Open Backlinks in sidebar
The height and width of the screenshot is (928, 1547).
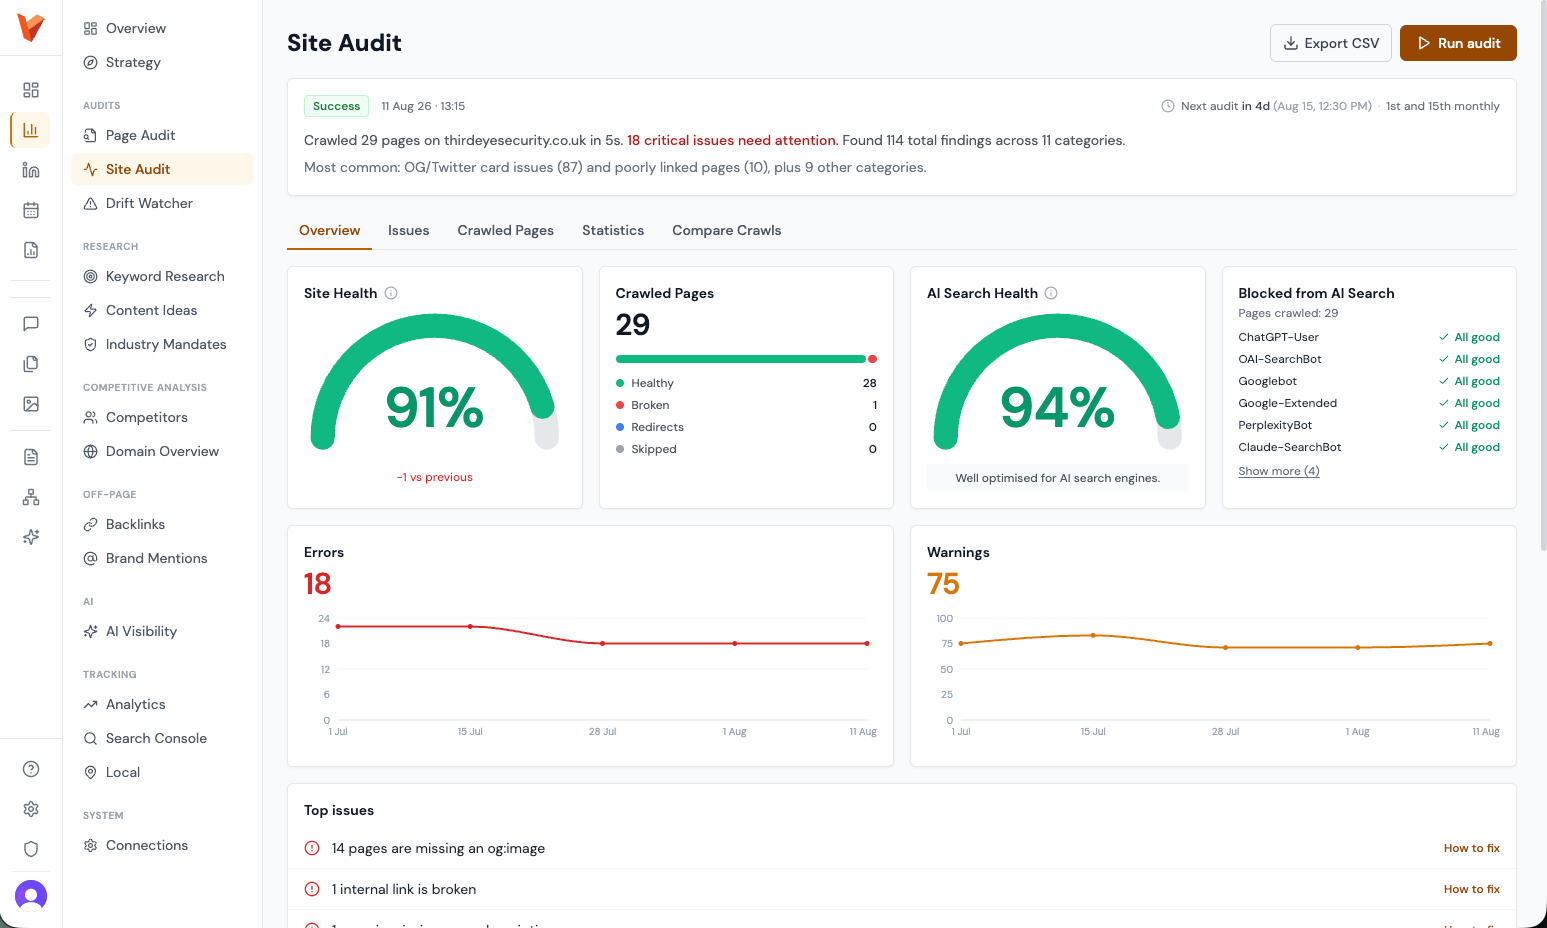(162, 524)
